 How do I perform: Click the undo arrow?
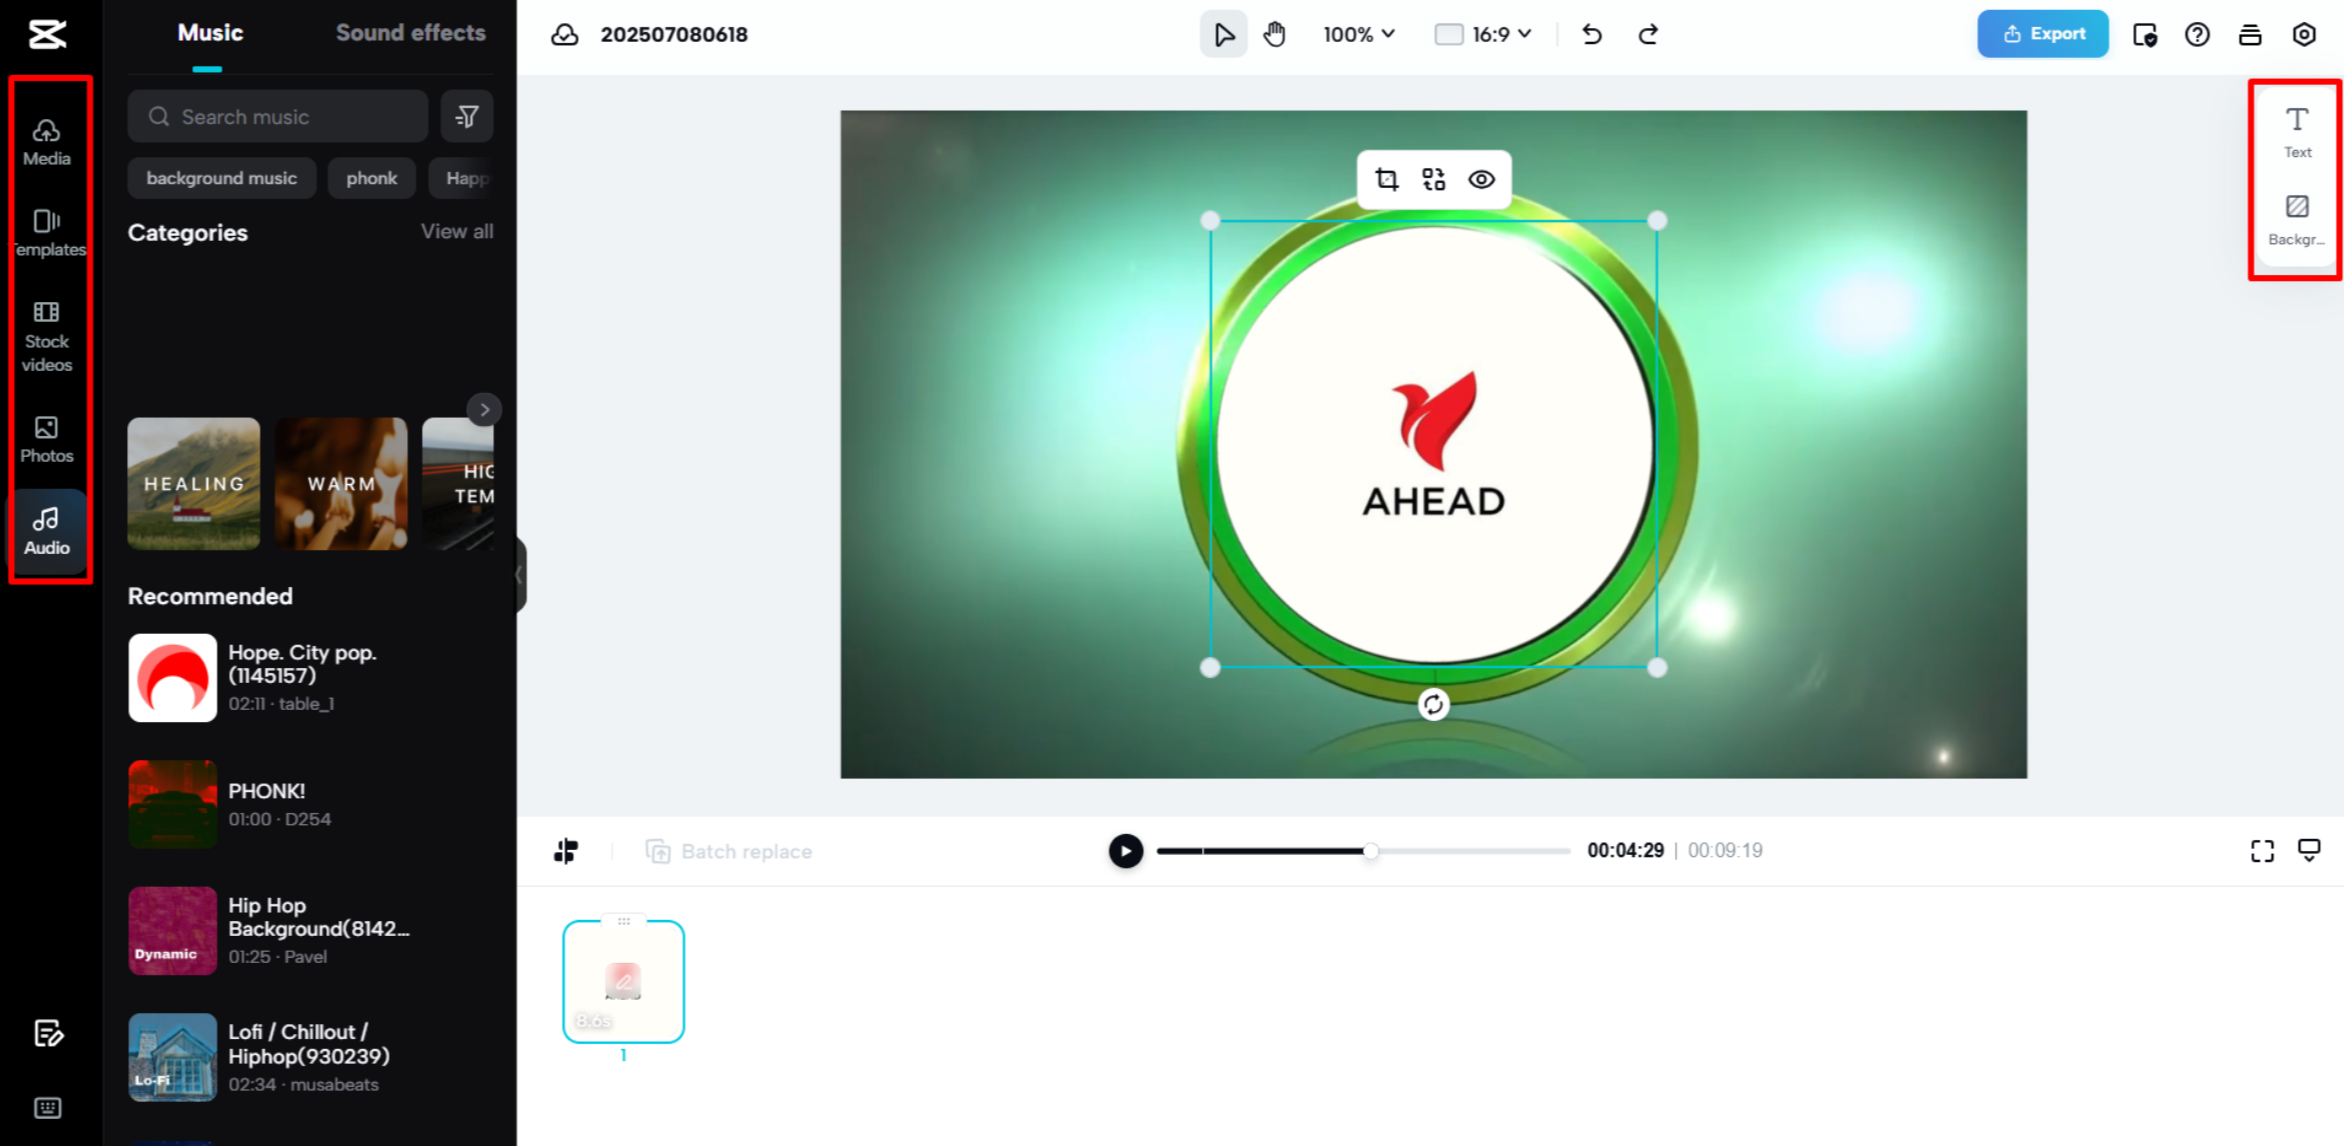click(x=1591, y=34)
